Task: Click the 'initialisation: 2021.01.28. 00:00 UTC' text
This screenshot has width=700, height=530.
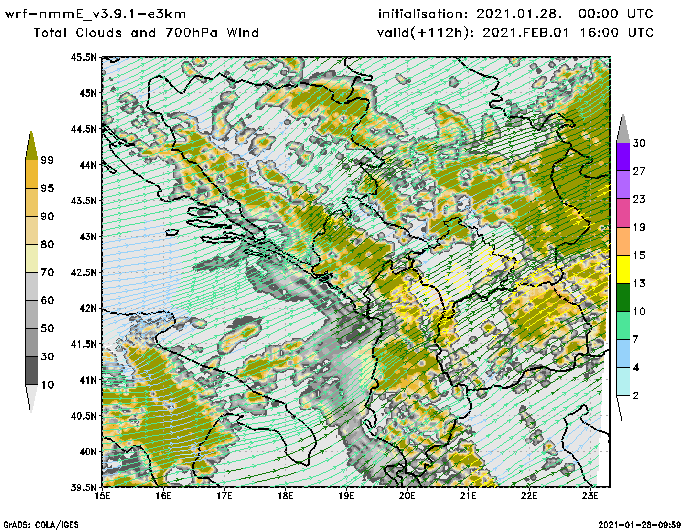Action: (516, 14)
